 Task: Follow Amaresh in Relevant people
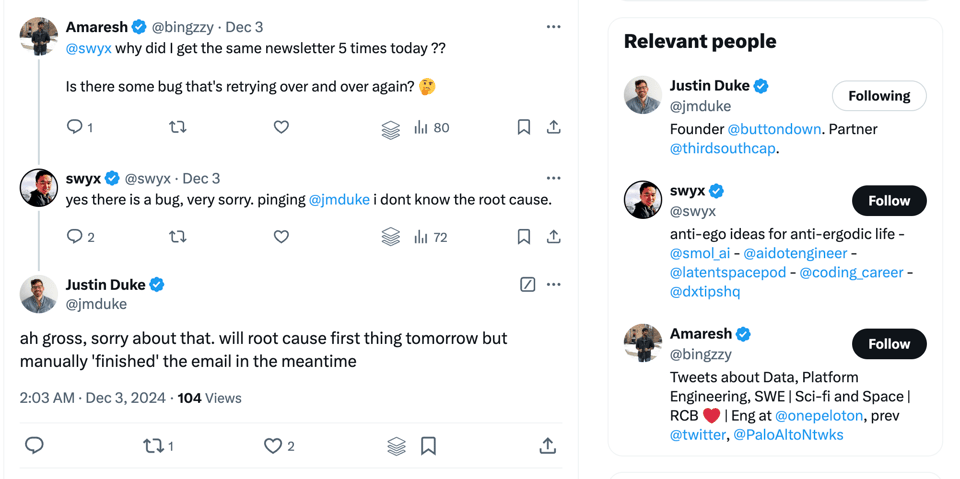click(x=888, y=344)
